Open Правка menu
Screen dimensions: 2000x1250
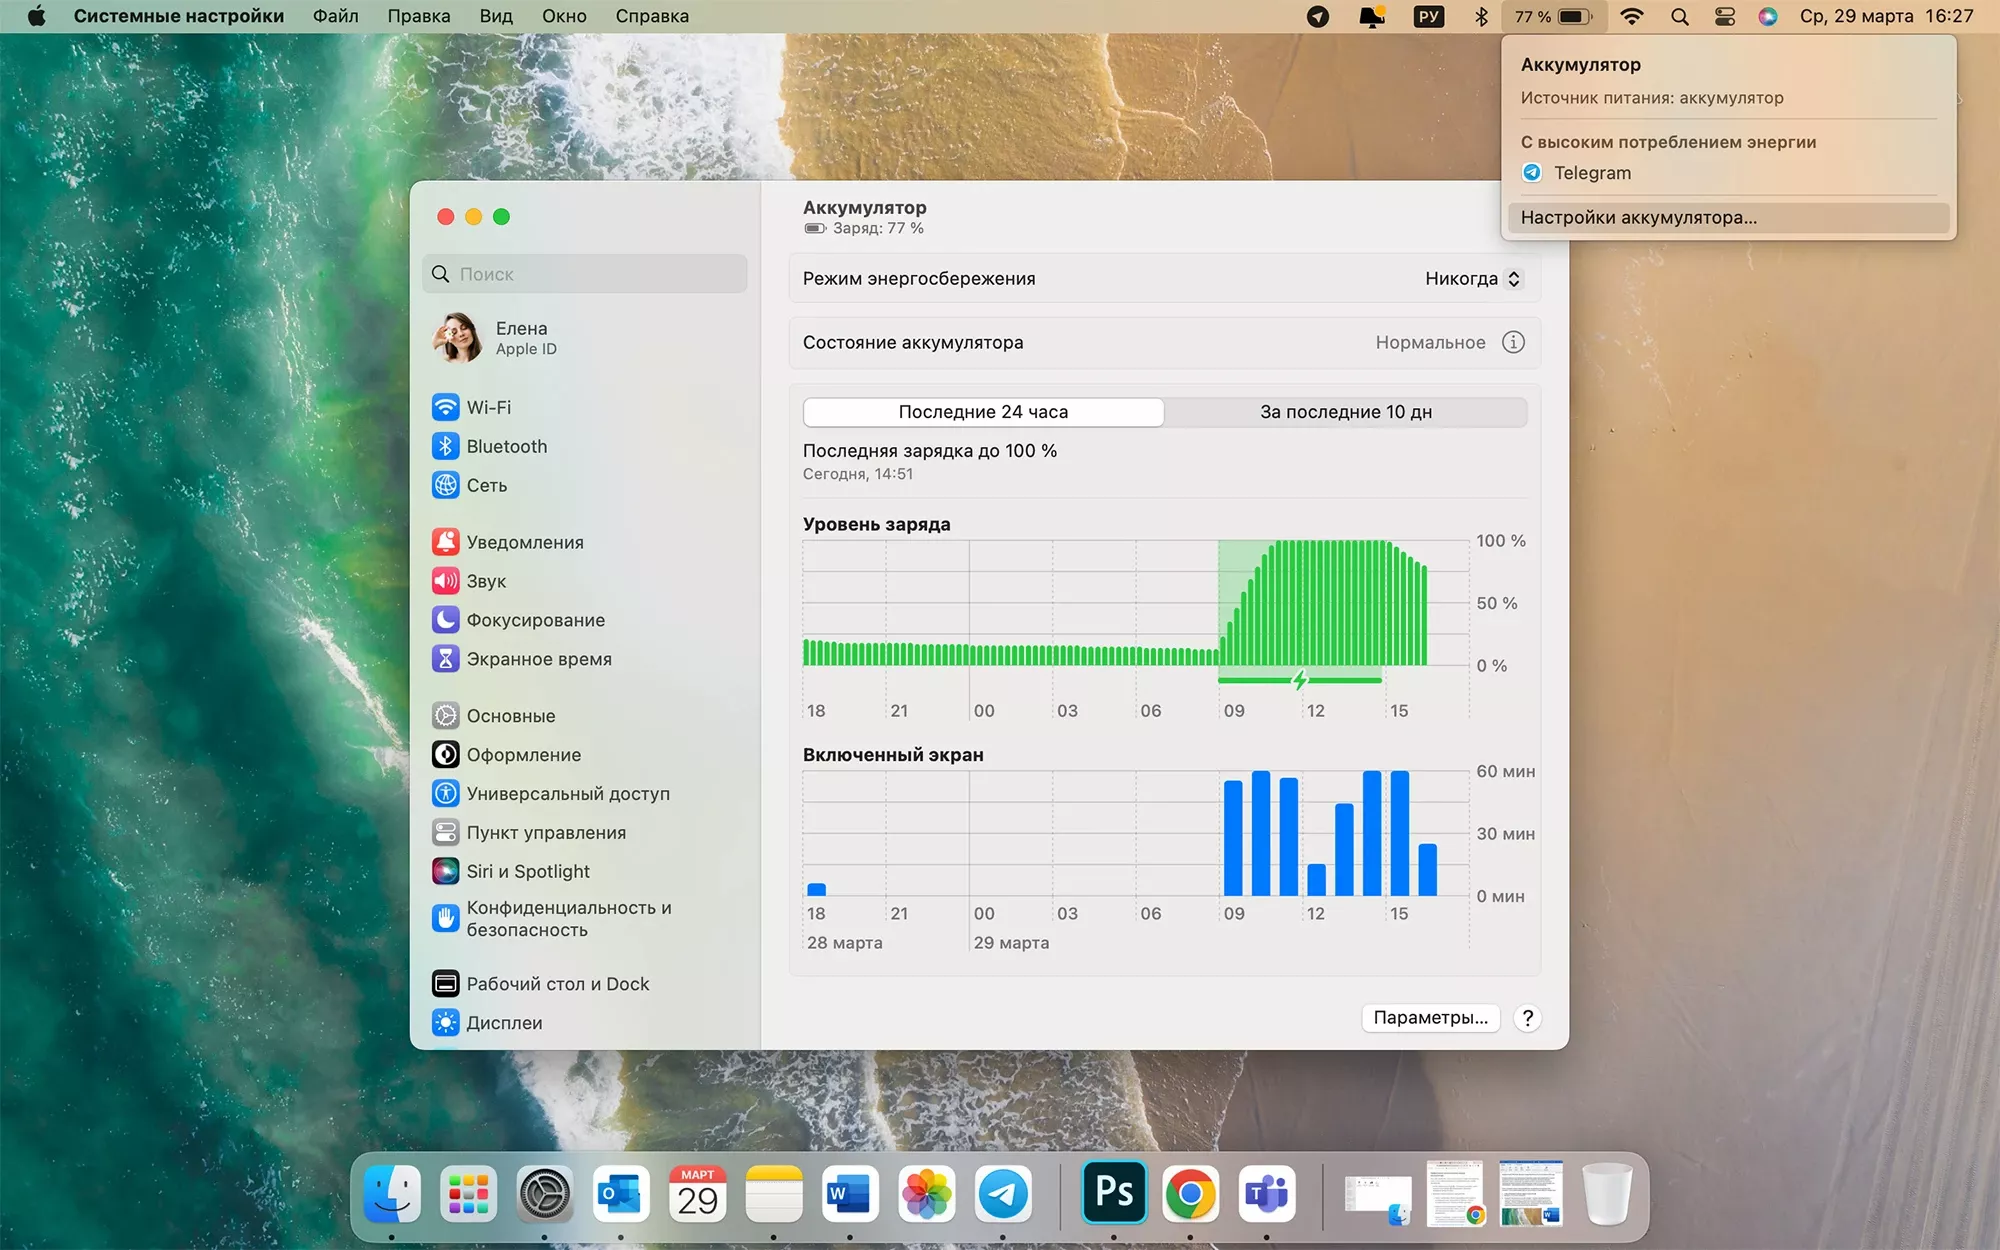419,16
